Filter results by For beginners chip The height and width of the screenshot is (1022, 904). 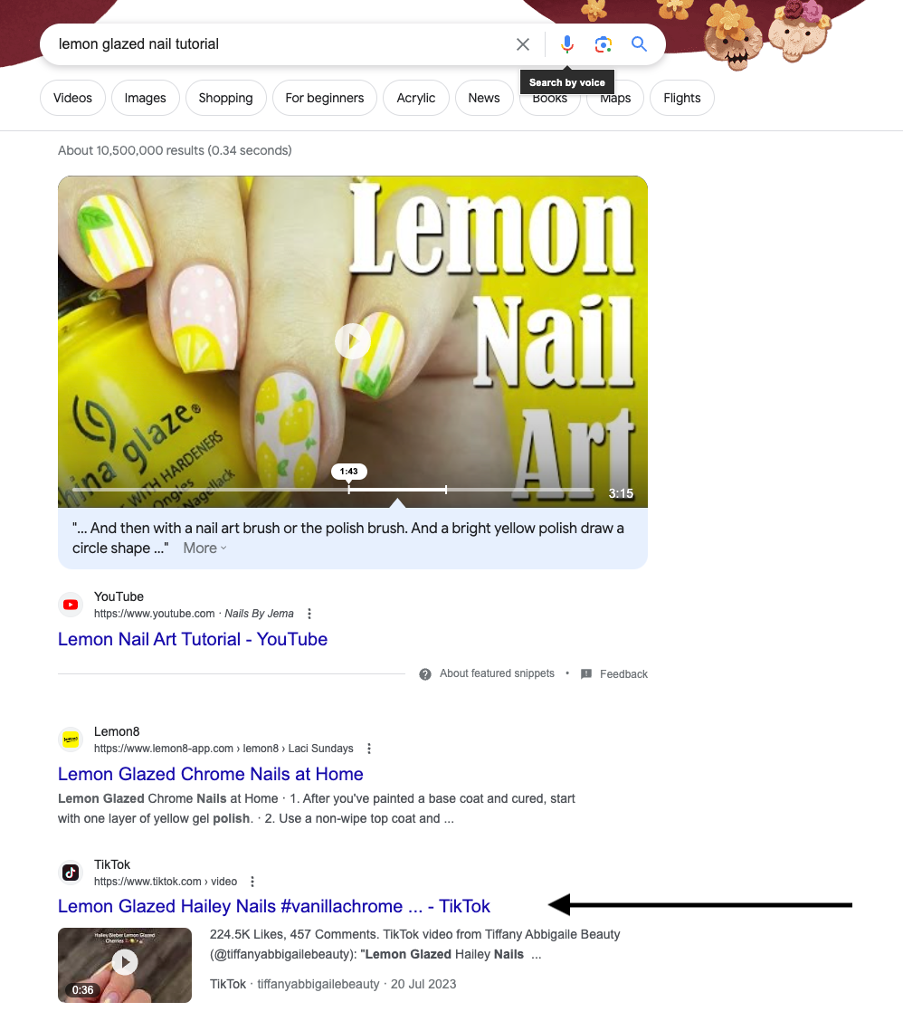325,98
